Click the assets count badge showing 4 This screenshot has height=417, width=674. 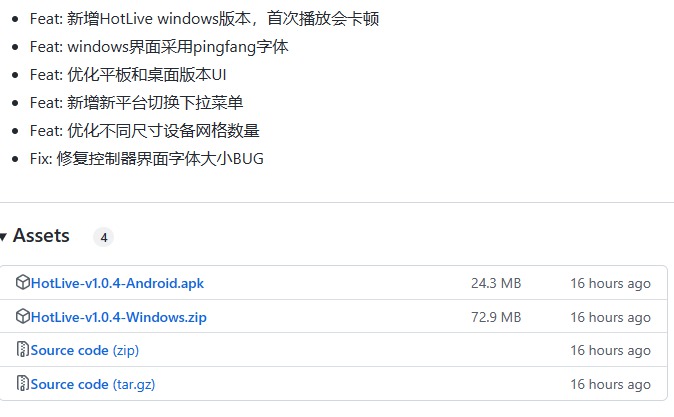pyautogui.click(x=104, y=237)
